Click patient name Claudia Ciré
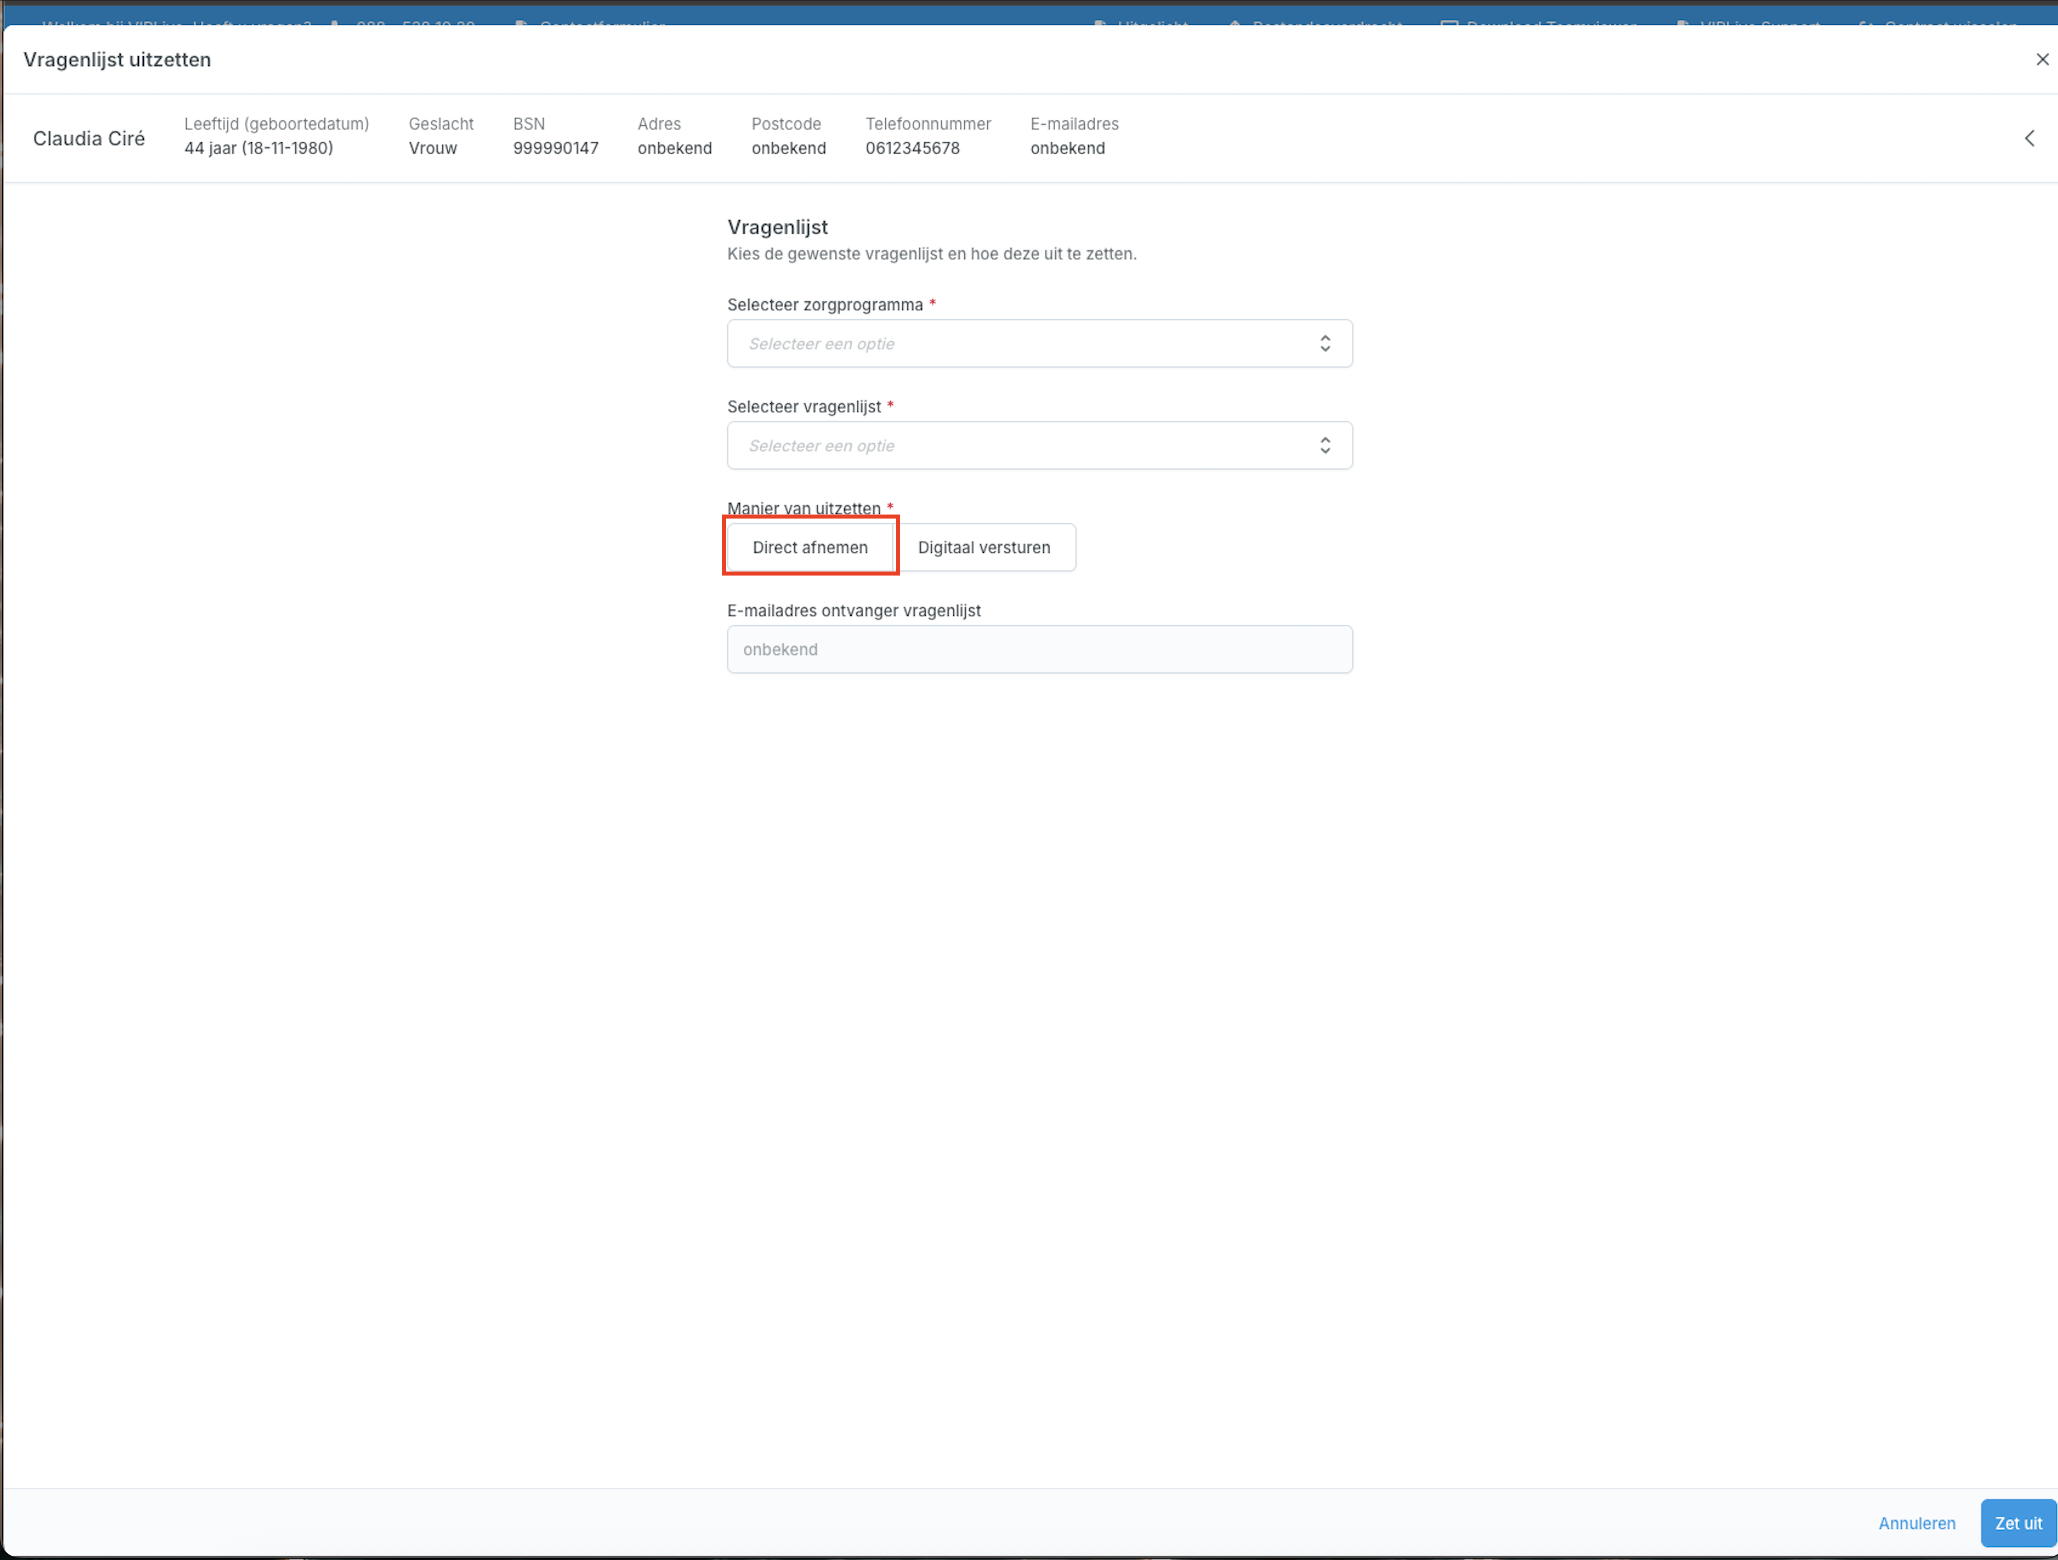Viewport: 2058px width, 1560px height. click(x=88, y=139)
